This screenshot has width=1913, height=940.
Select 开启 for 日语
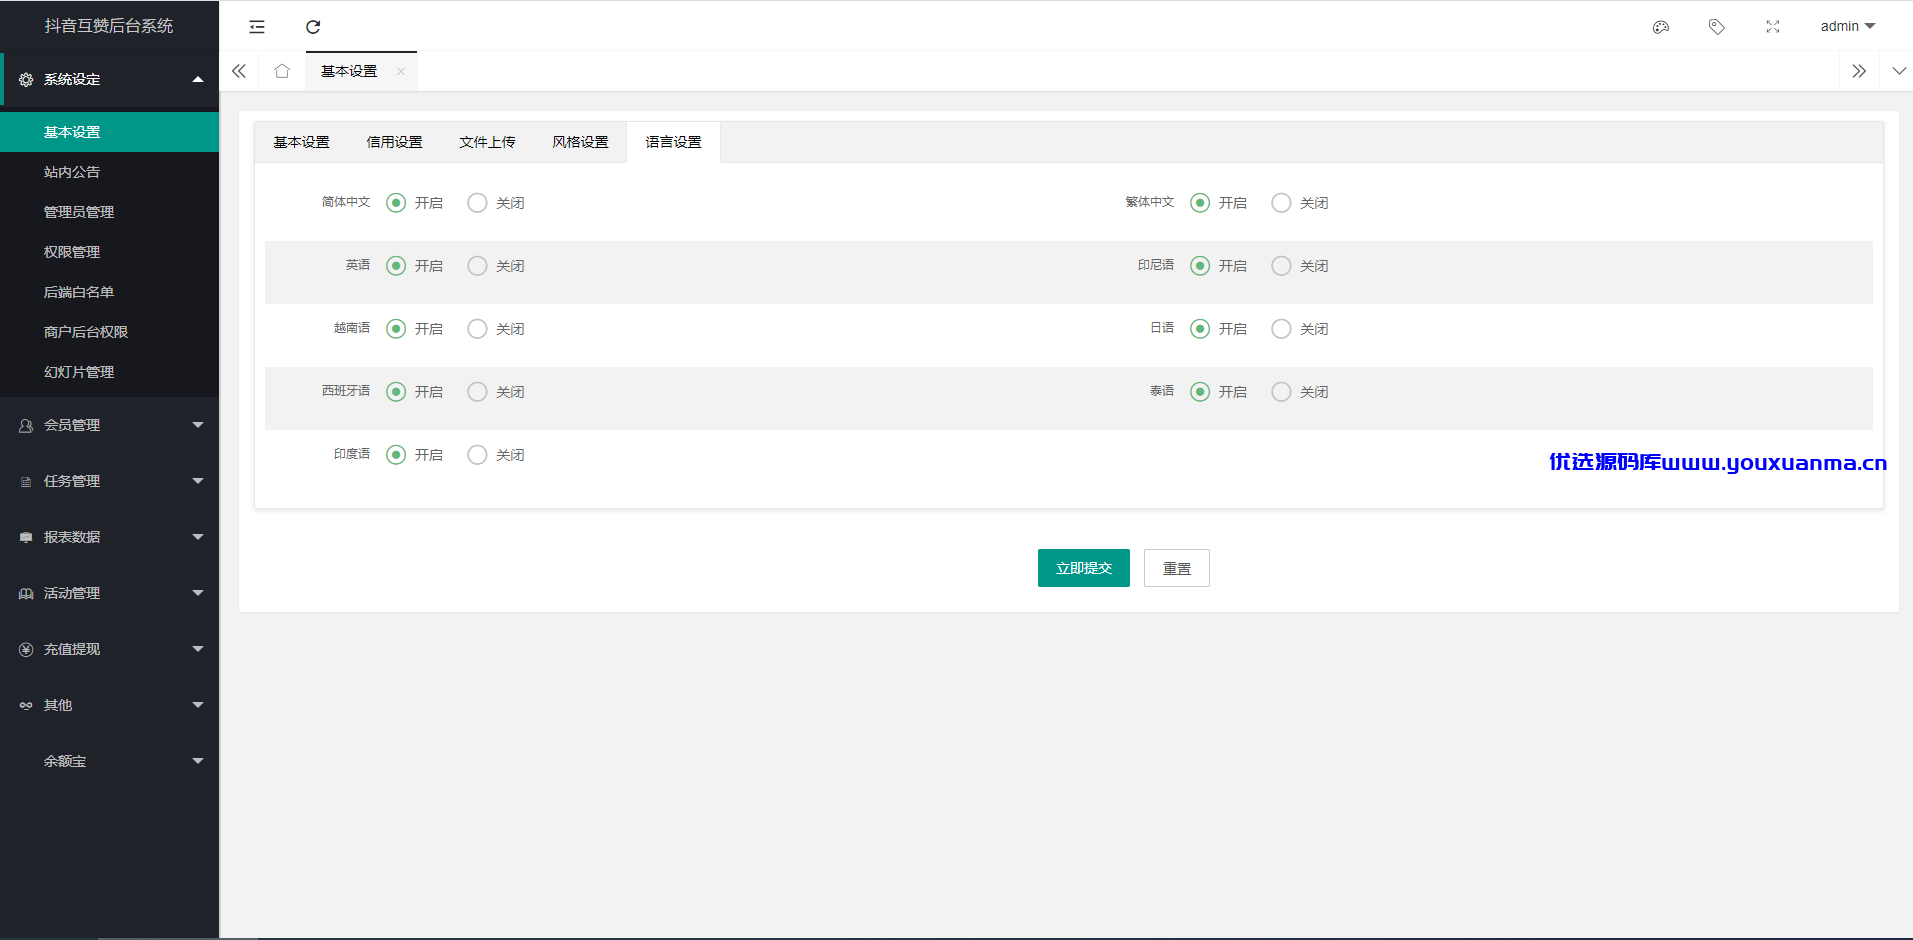1219,329
